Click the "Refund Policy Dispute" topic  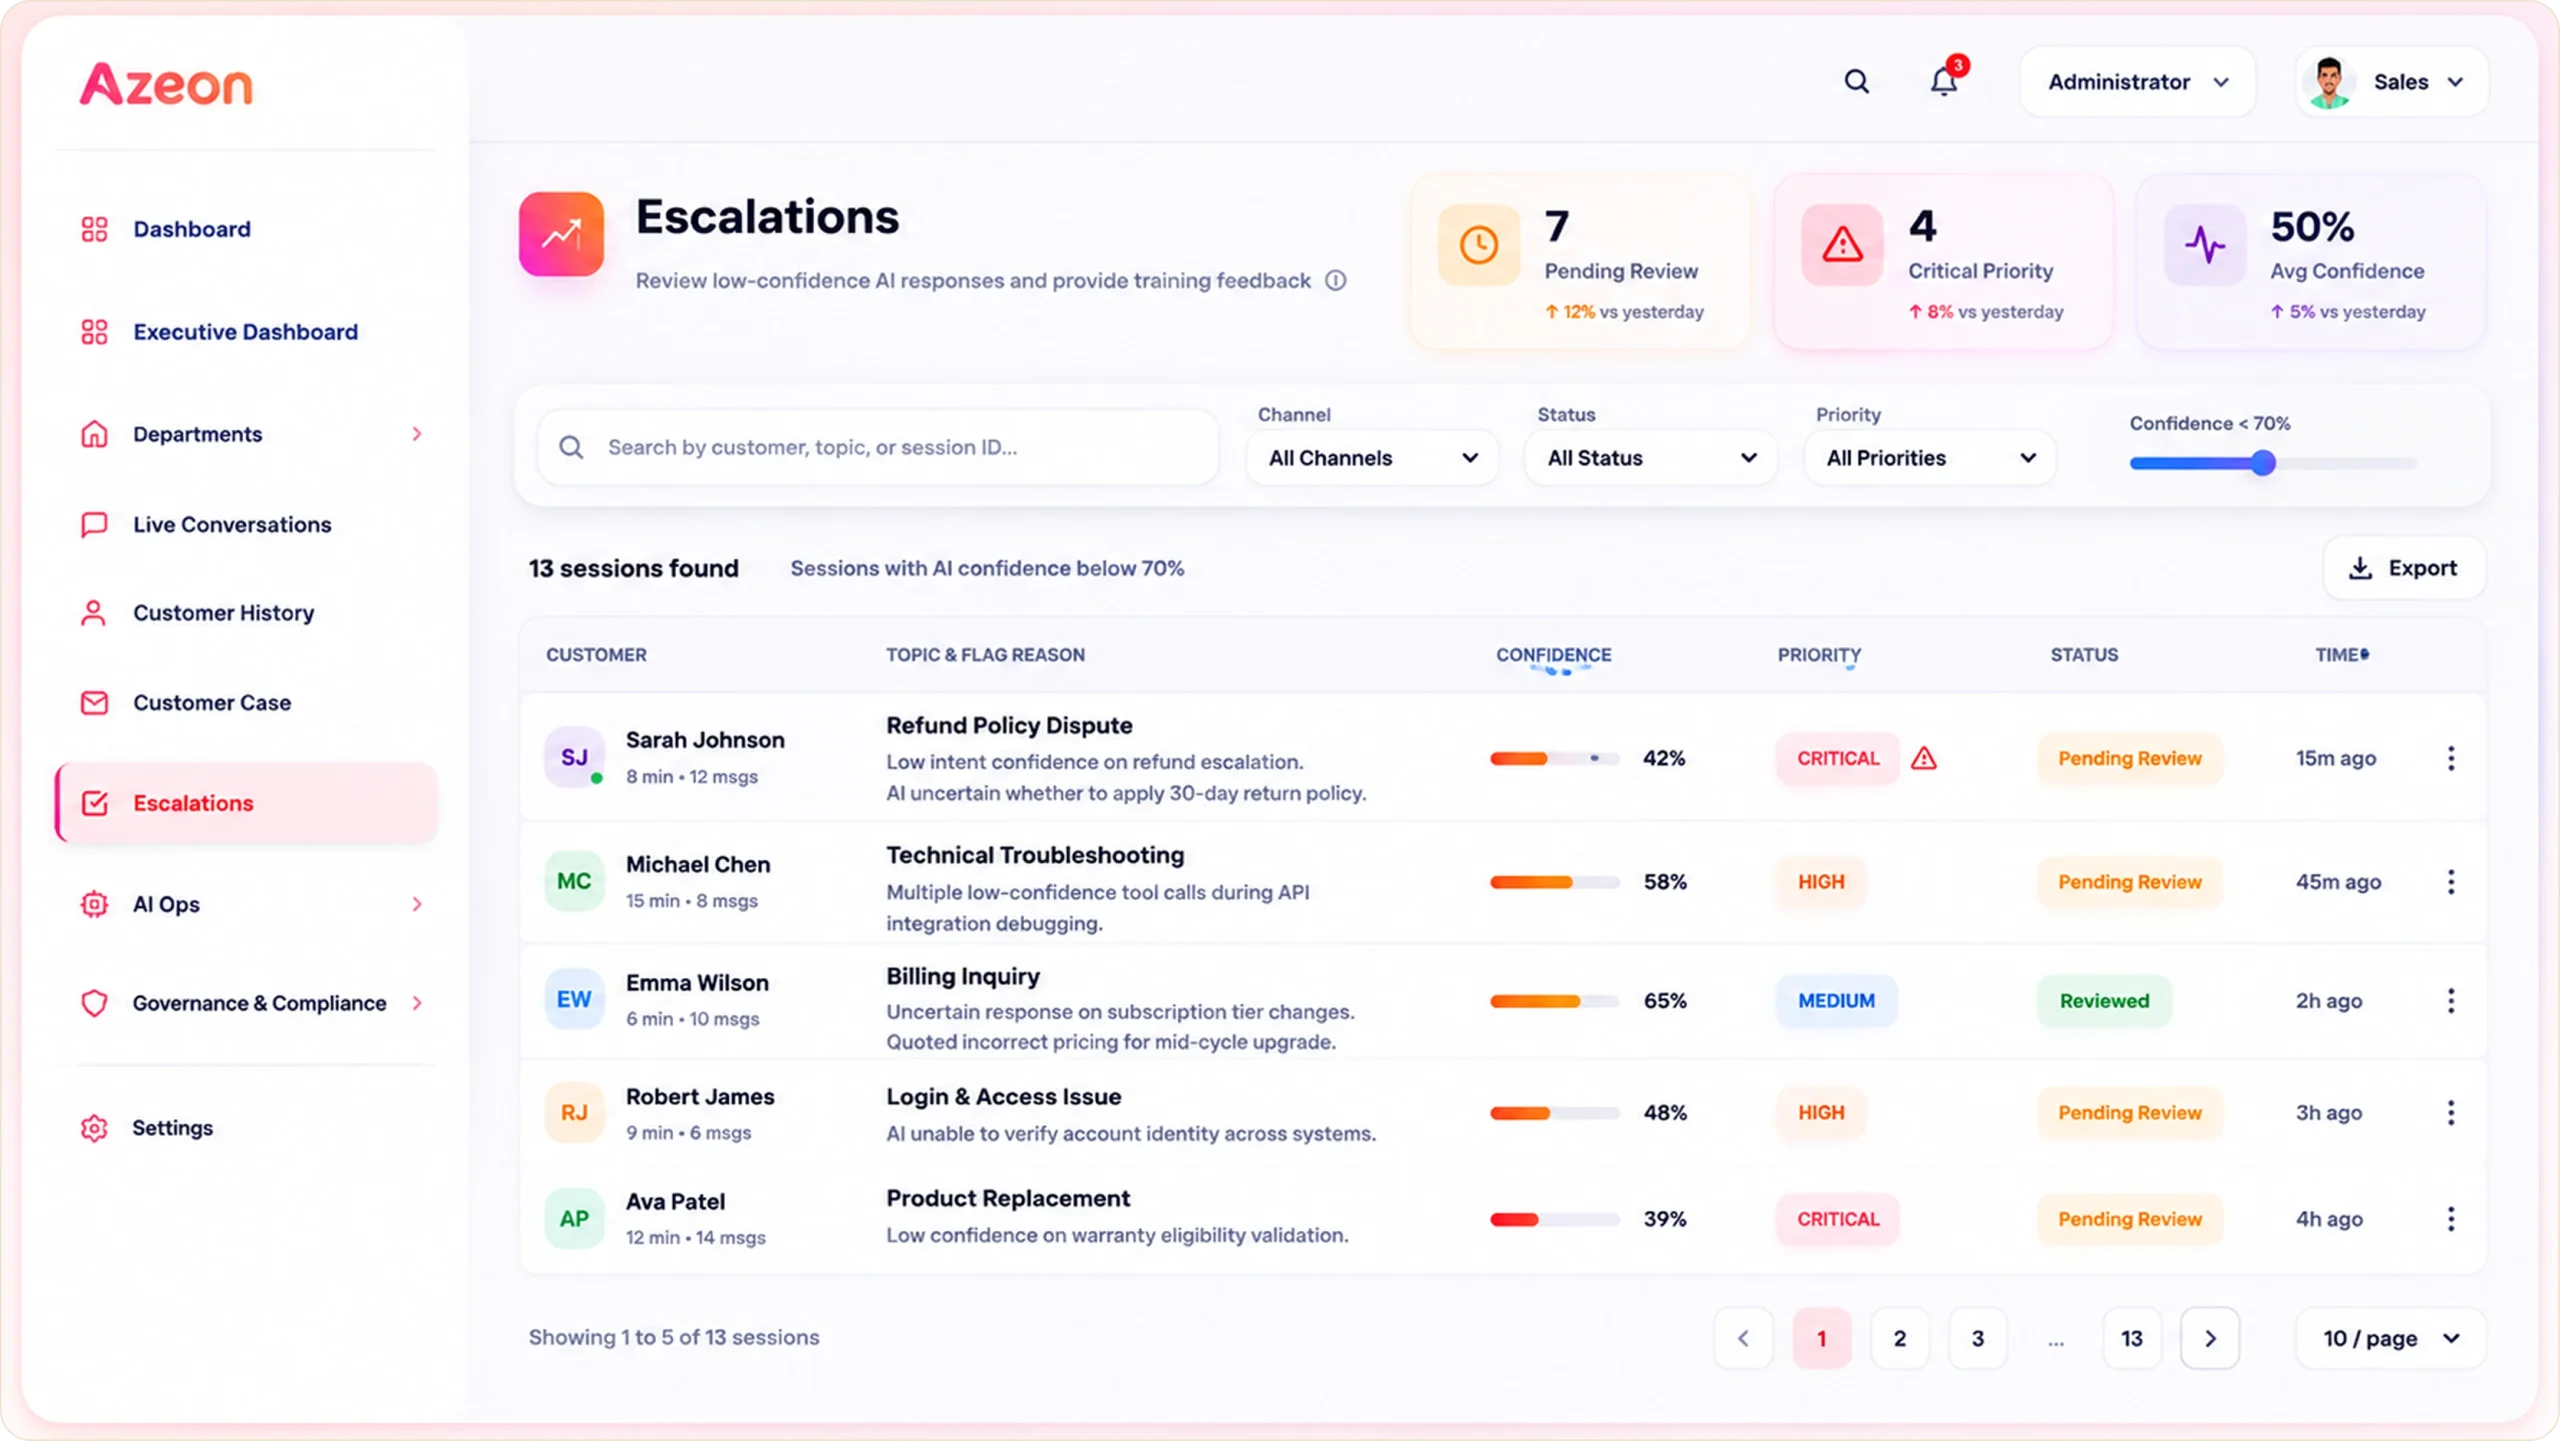1009,725
